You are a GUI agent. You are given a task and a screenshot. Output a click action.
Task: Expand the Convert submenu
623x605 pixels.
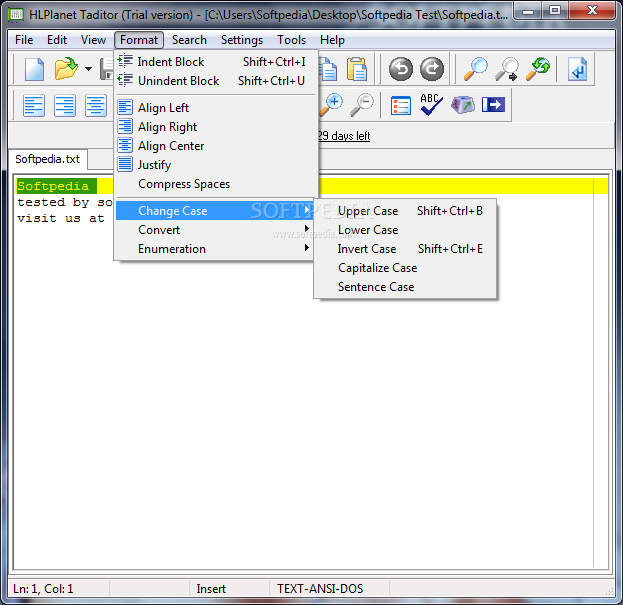215,230
